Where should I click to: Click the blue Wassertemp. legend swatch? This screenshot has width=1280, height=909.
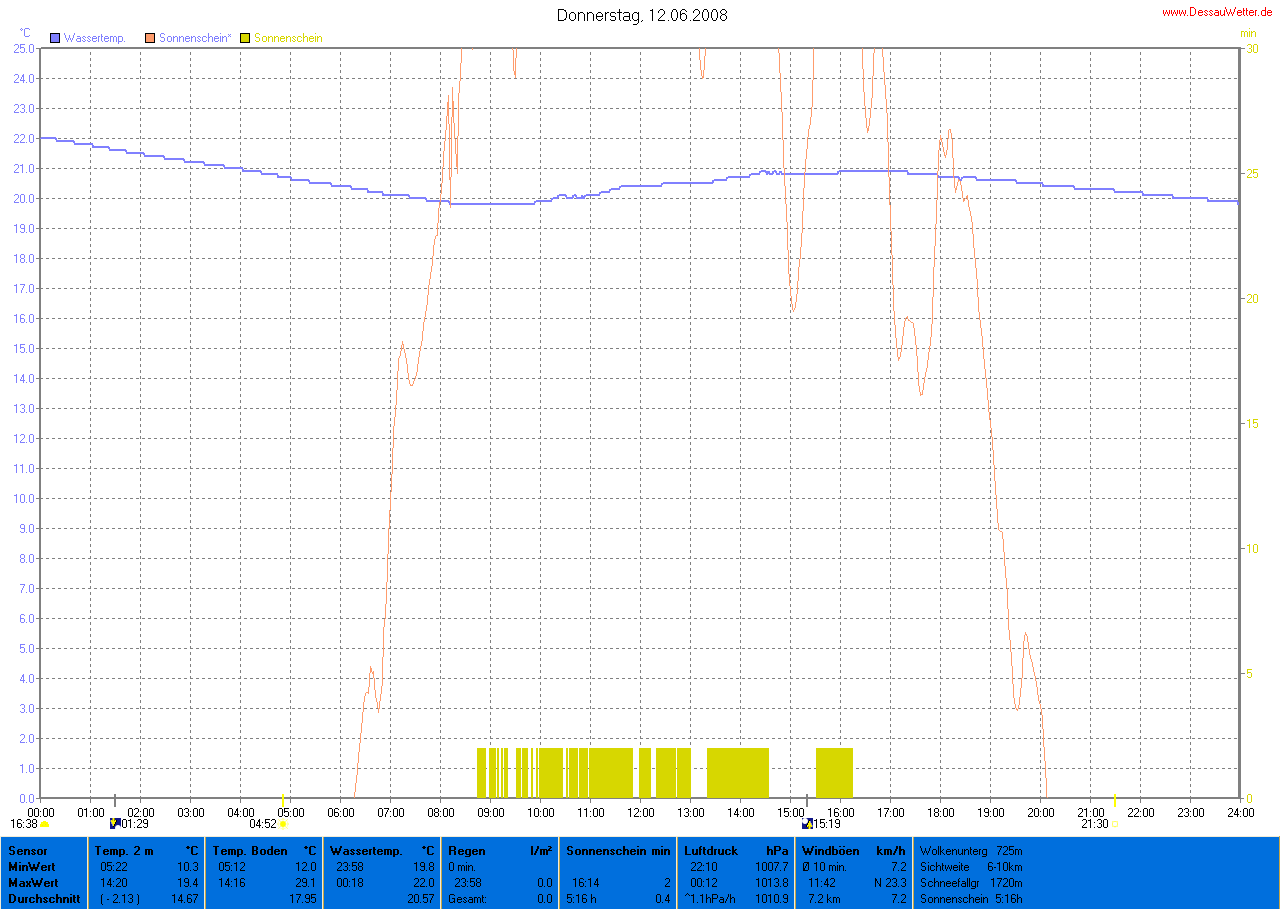[56, 38]
